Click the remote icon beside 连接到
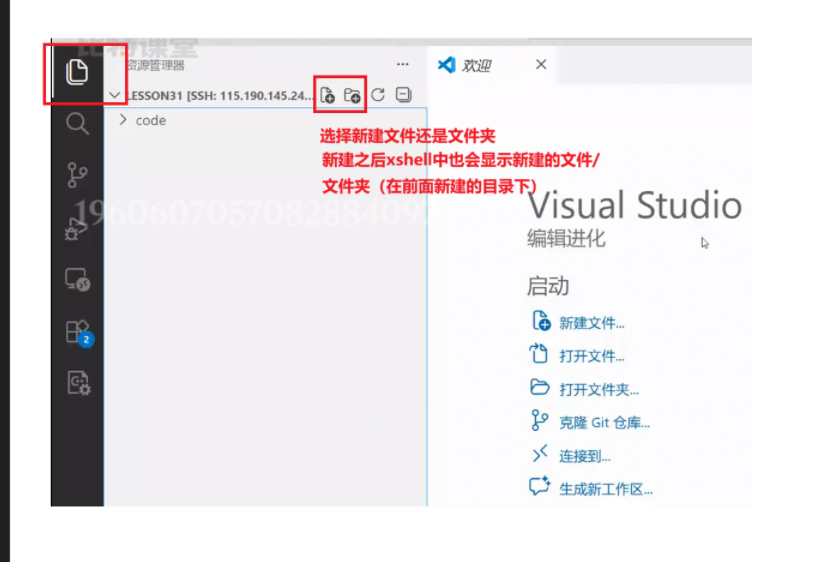The width and height of the screenshot is (827, 562). click(x=540, y=453)
